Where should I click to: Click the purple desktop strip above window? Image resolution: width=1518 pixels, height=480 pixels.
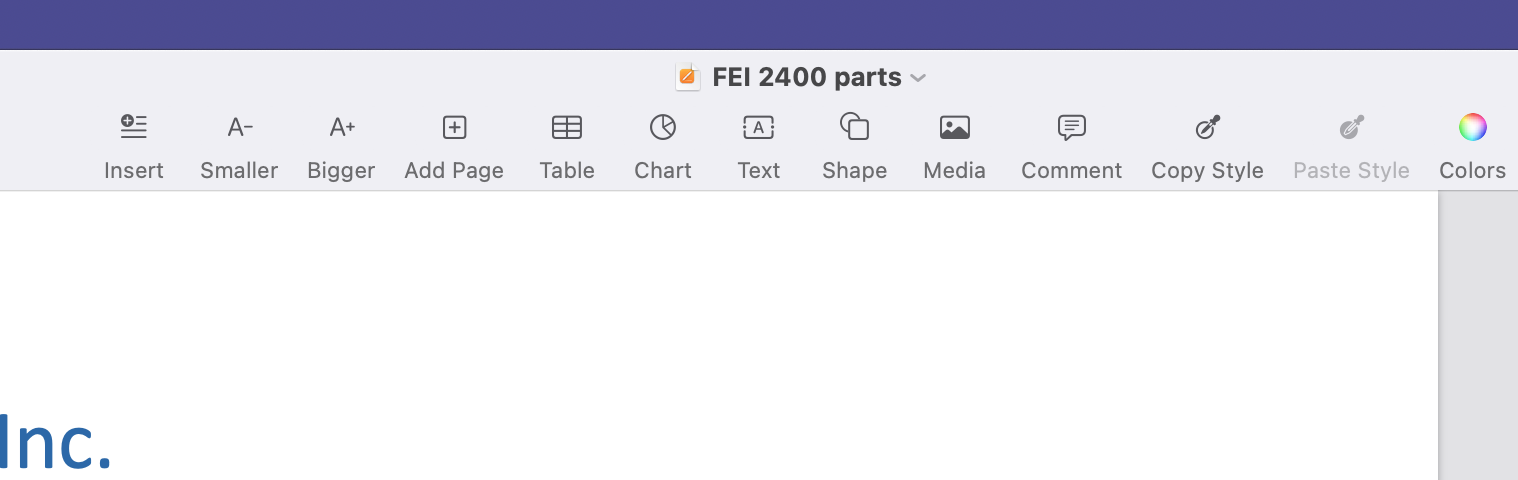click(x=760, y=24)
